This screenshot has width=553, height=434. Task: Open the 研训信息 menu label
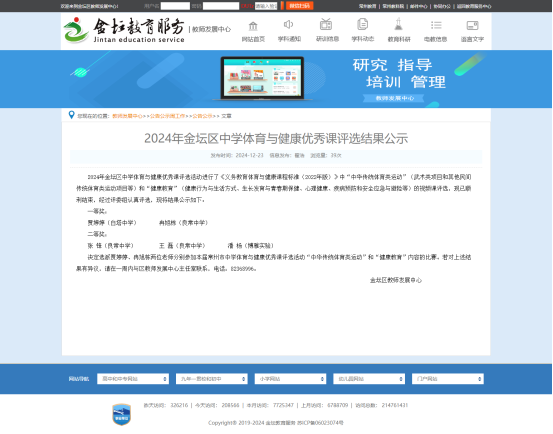click(x=327, y=39)
